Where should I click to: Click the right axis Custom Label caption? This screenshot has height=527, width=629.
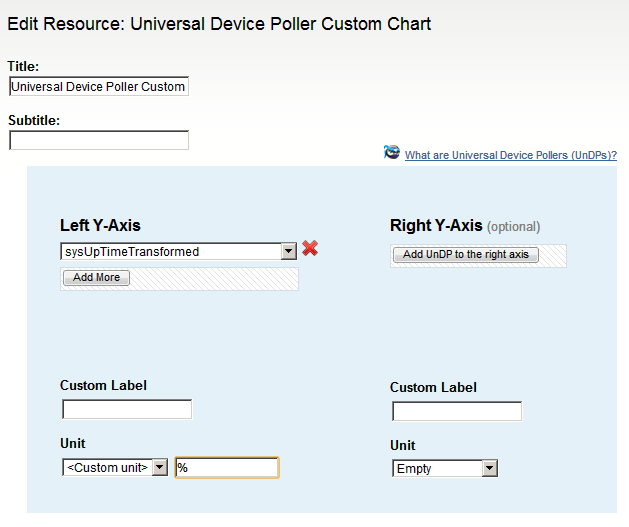click(x=433, y=387)
